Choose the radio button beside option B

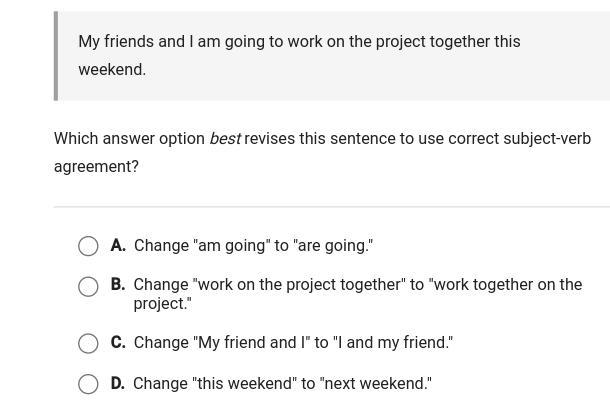[x=88, y=287]
